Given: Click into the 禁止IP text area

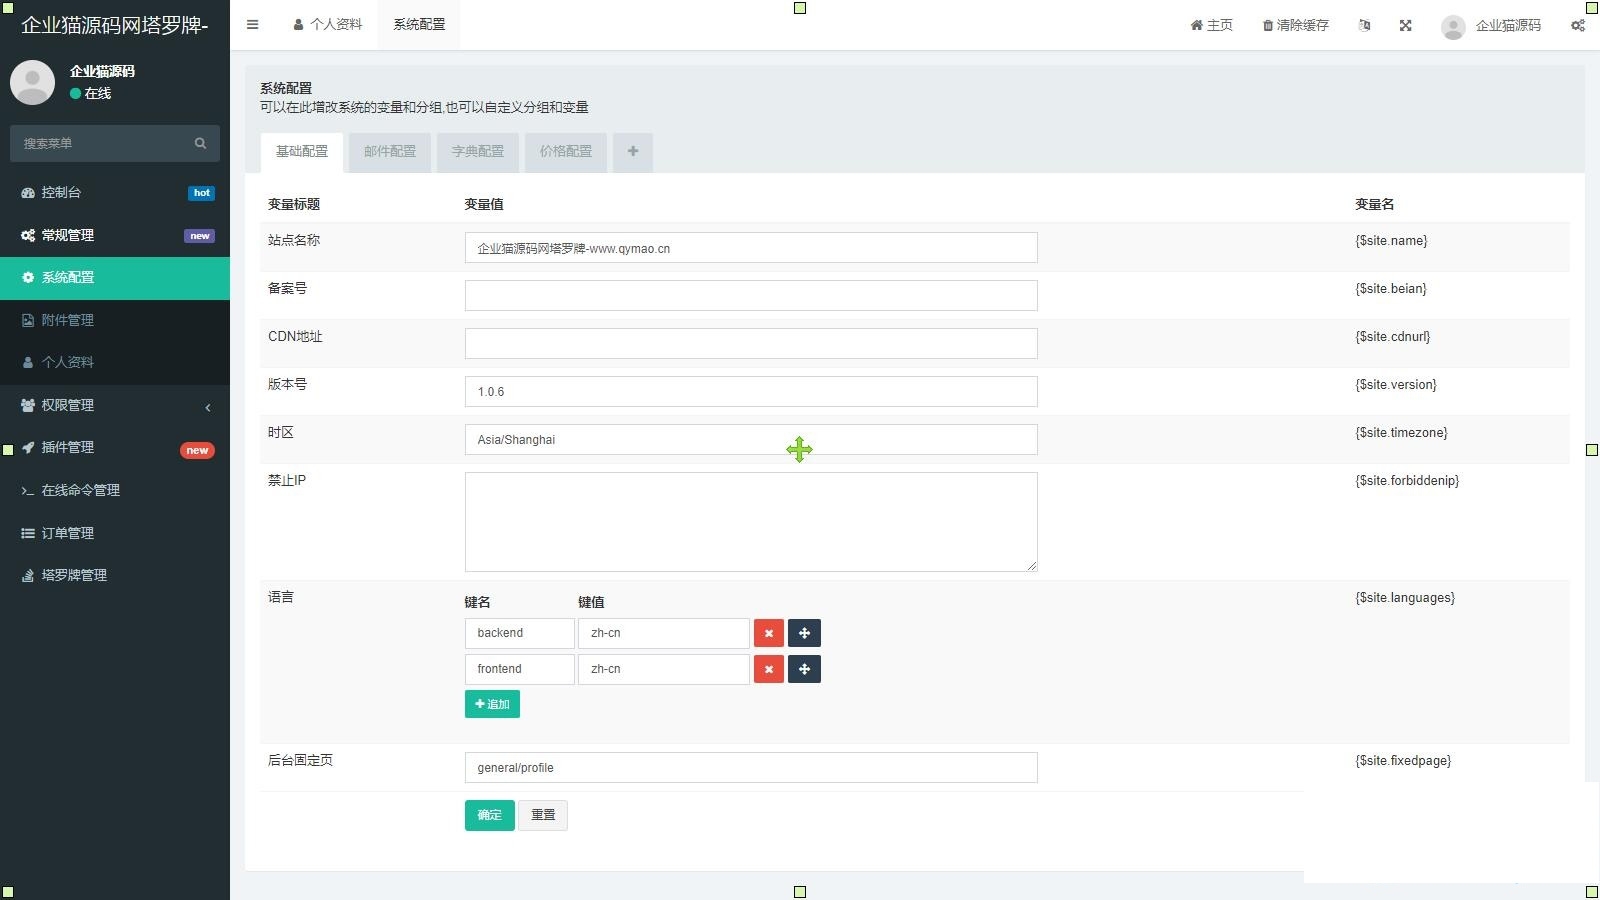Looking at the screenshot, I should pos(750,521).
